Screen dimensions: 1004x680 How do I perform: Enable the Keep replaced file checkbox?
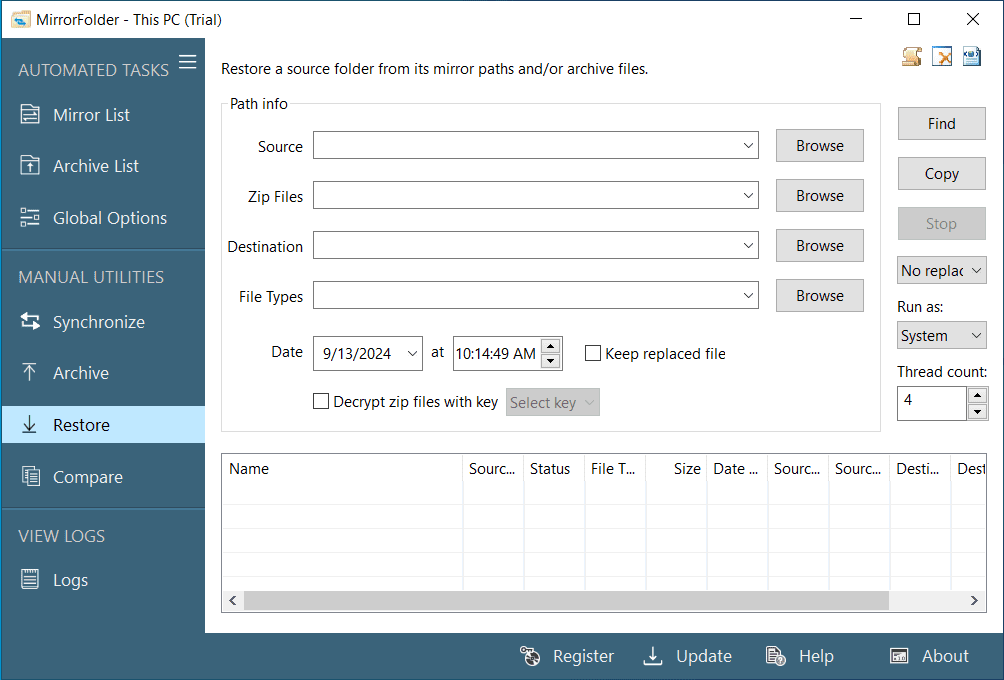[x=593, y=353]
